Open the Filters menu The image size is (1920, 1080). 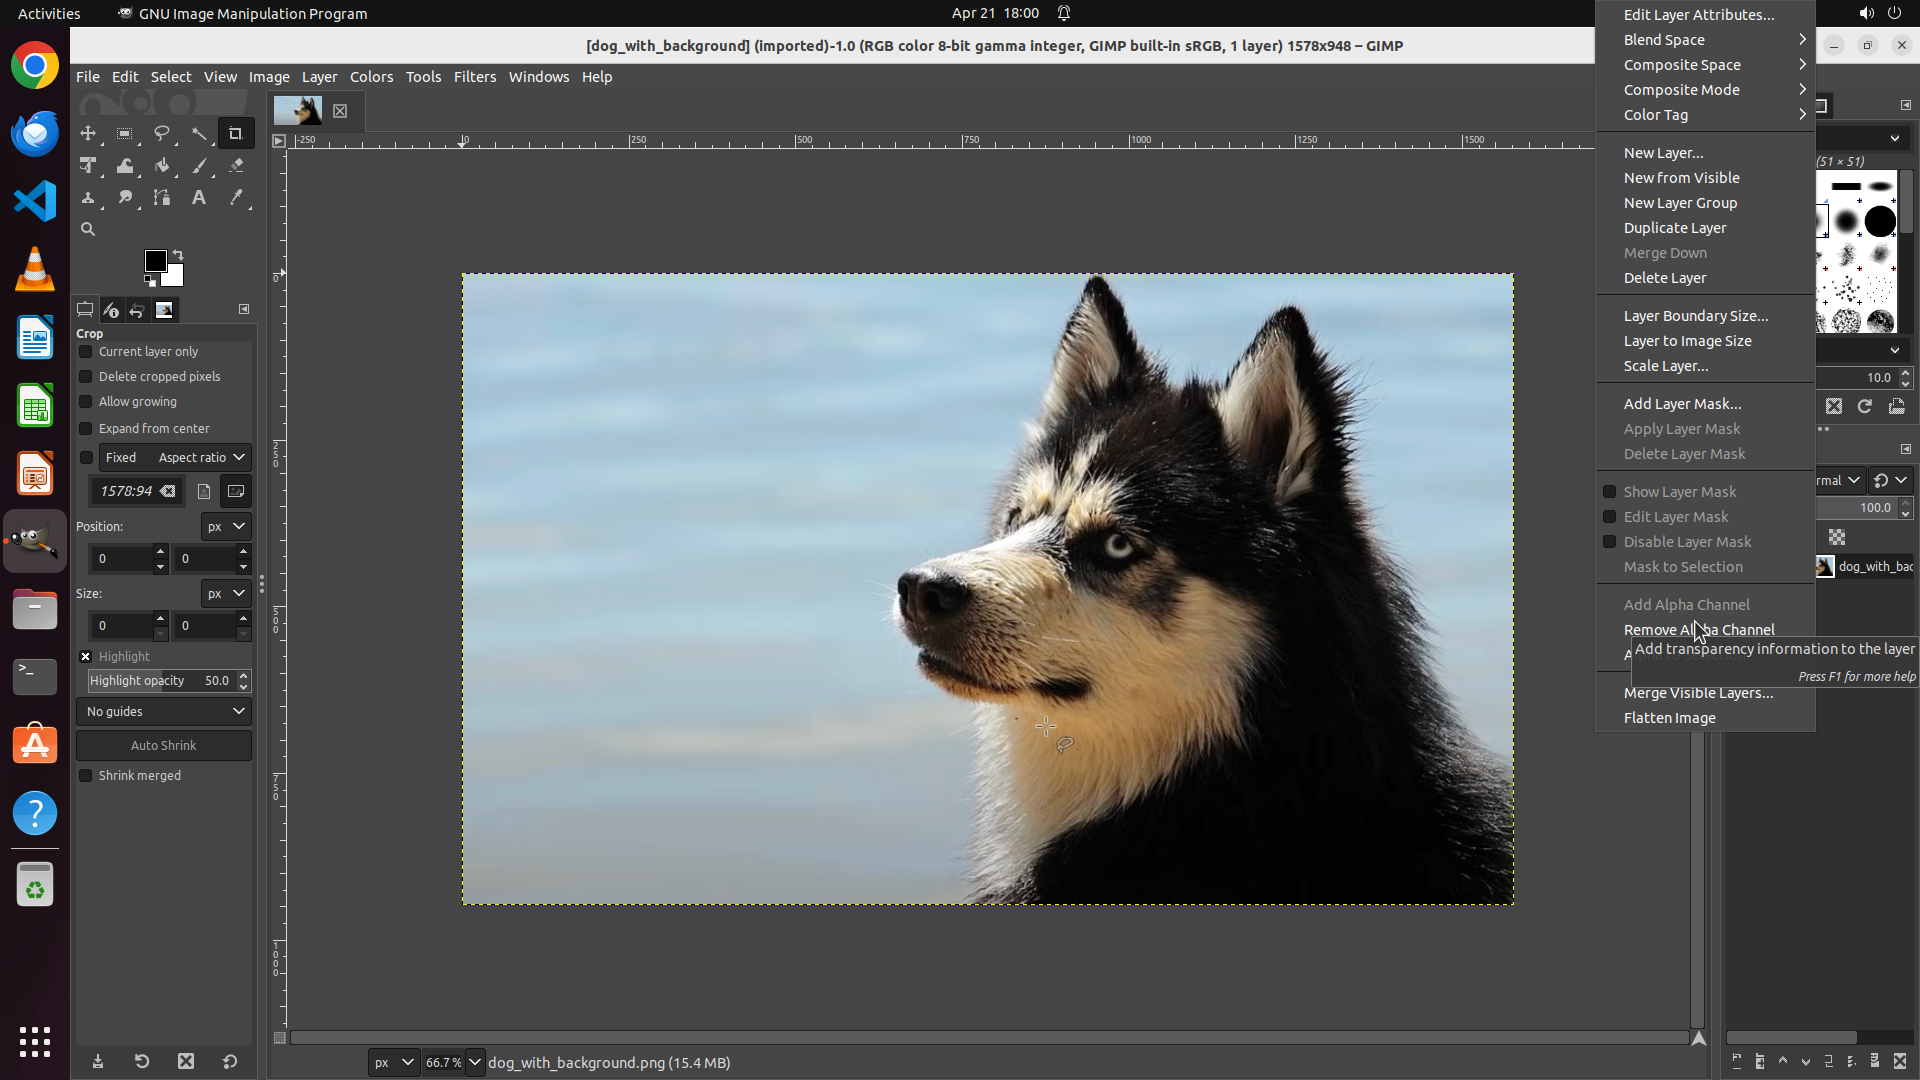pos(474,77)
